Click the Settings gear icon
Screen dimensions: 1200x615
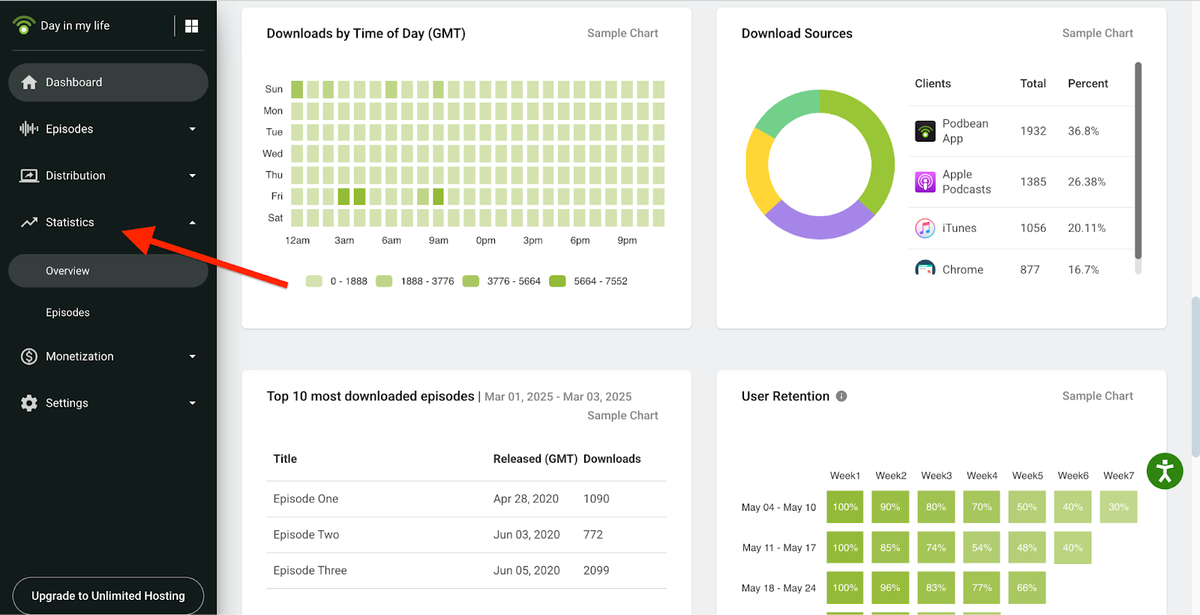click(x=30, y=402)
